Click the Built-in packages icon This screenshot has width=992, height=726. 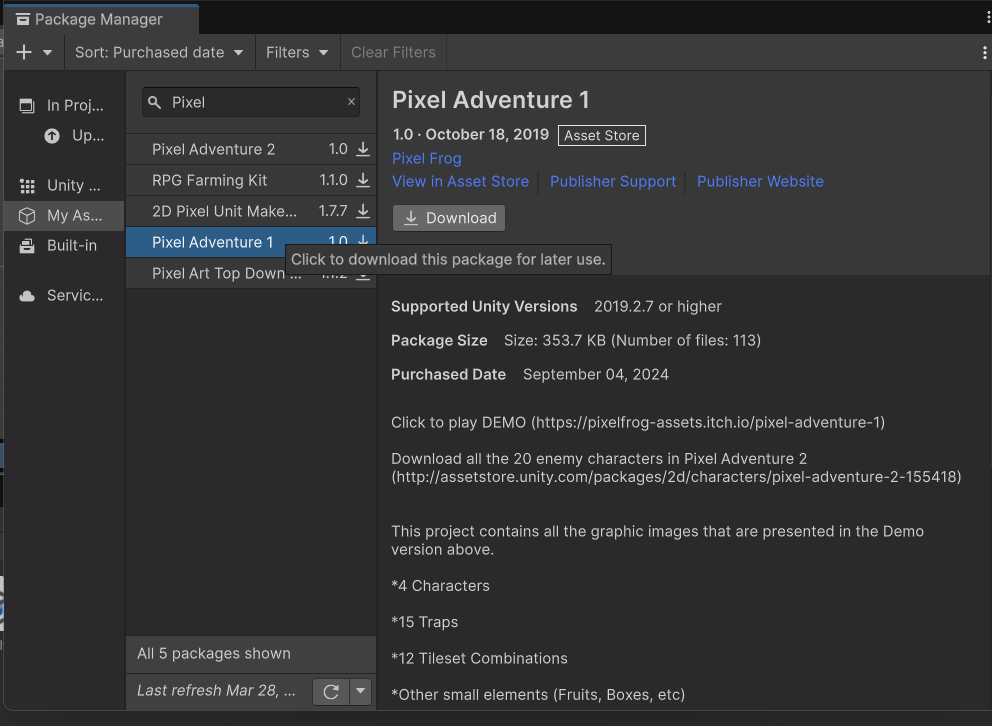[x=27, y=245]
